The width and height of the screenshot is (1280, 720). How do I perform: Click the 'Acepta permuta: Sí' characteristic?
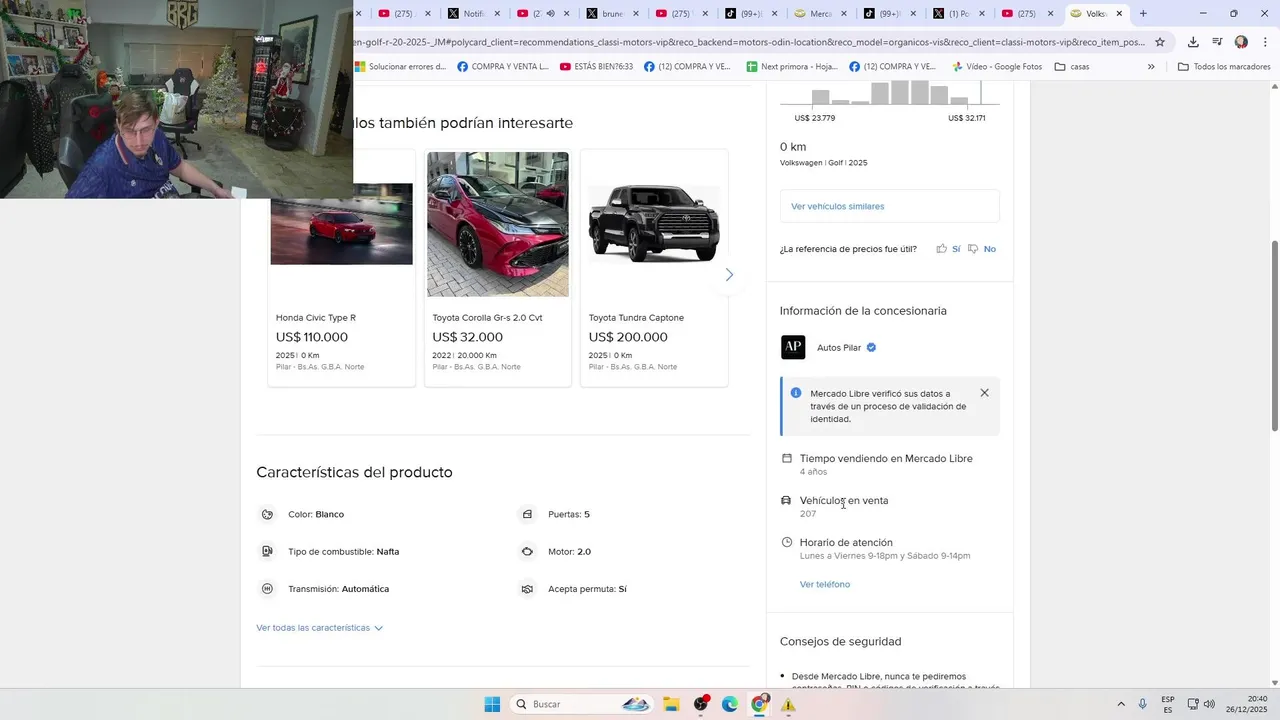pos(587,589)
